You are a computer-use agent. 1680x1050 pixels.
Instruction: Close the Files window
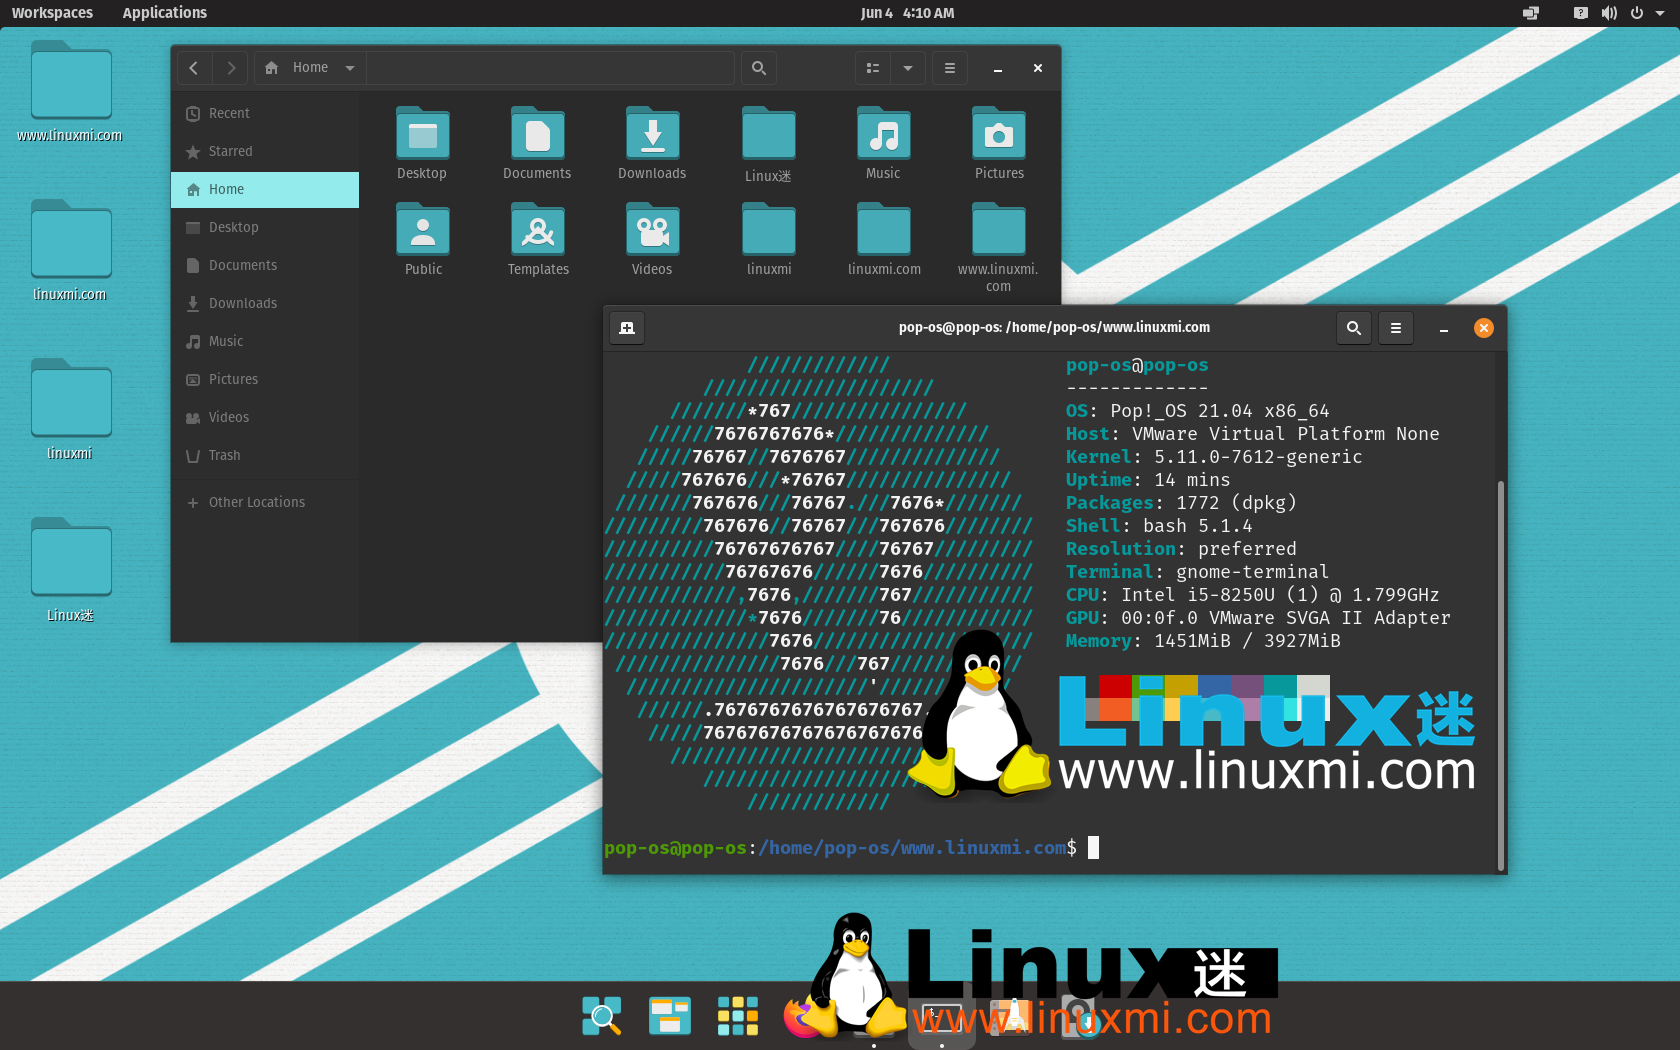(x=1038, y=68)
